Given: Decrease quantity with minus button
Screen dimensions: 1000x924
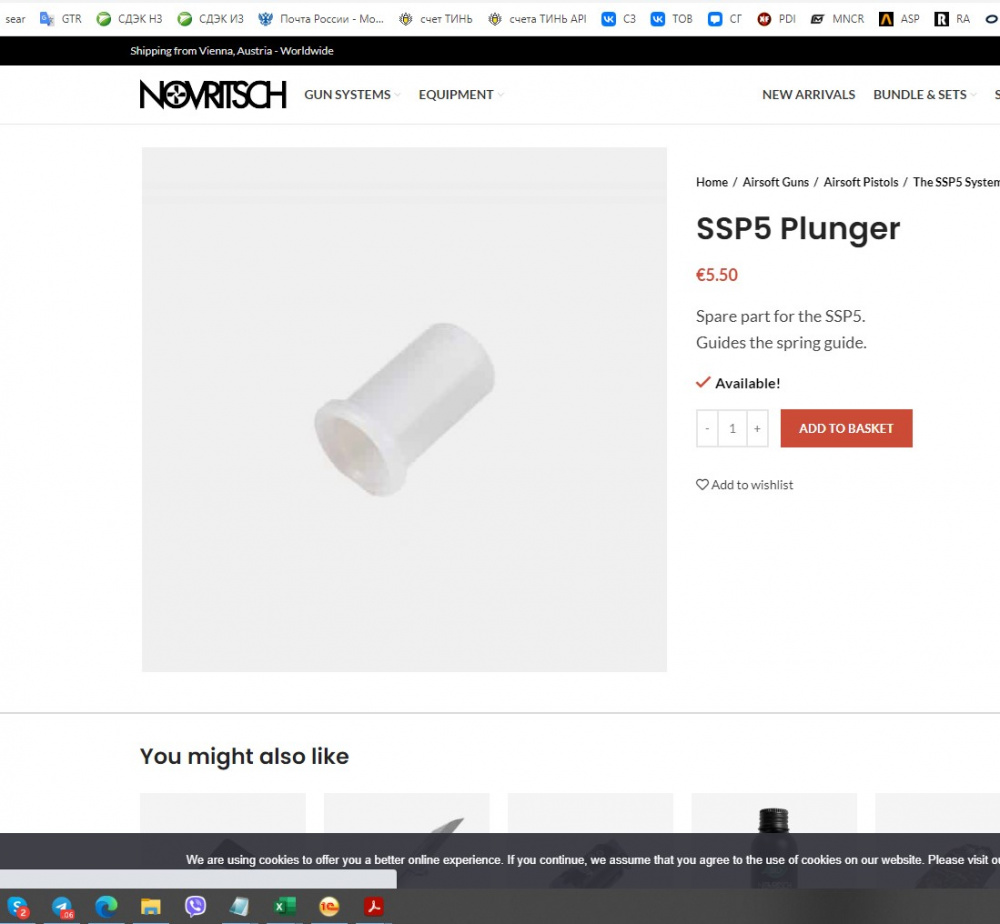Looking at the screenshot, I should point(707,429).
